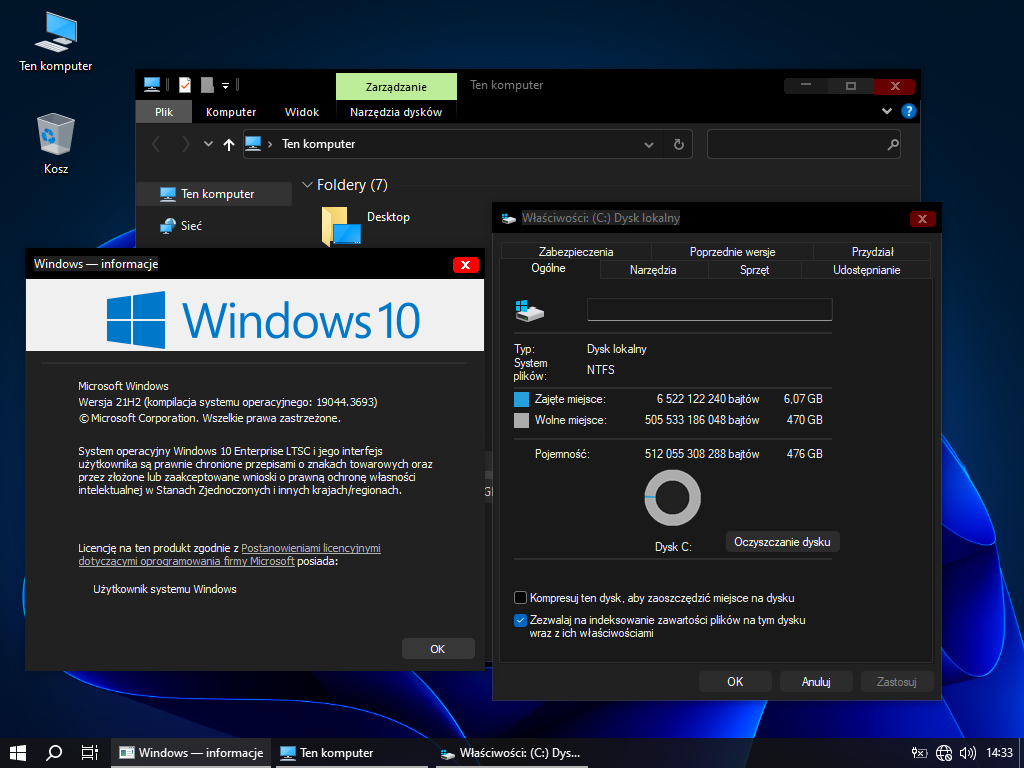Image resolution: width=1024 pixels, height=768 pixels.
Task: Open taskbar search magnifier icon
Action: (54, 753)
